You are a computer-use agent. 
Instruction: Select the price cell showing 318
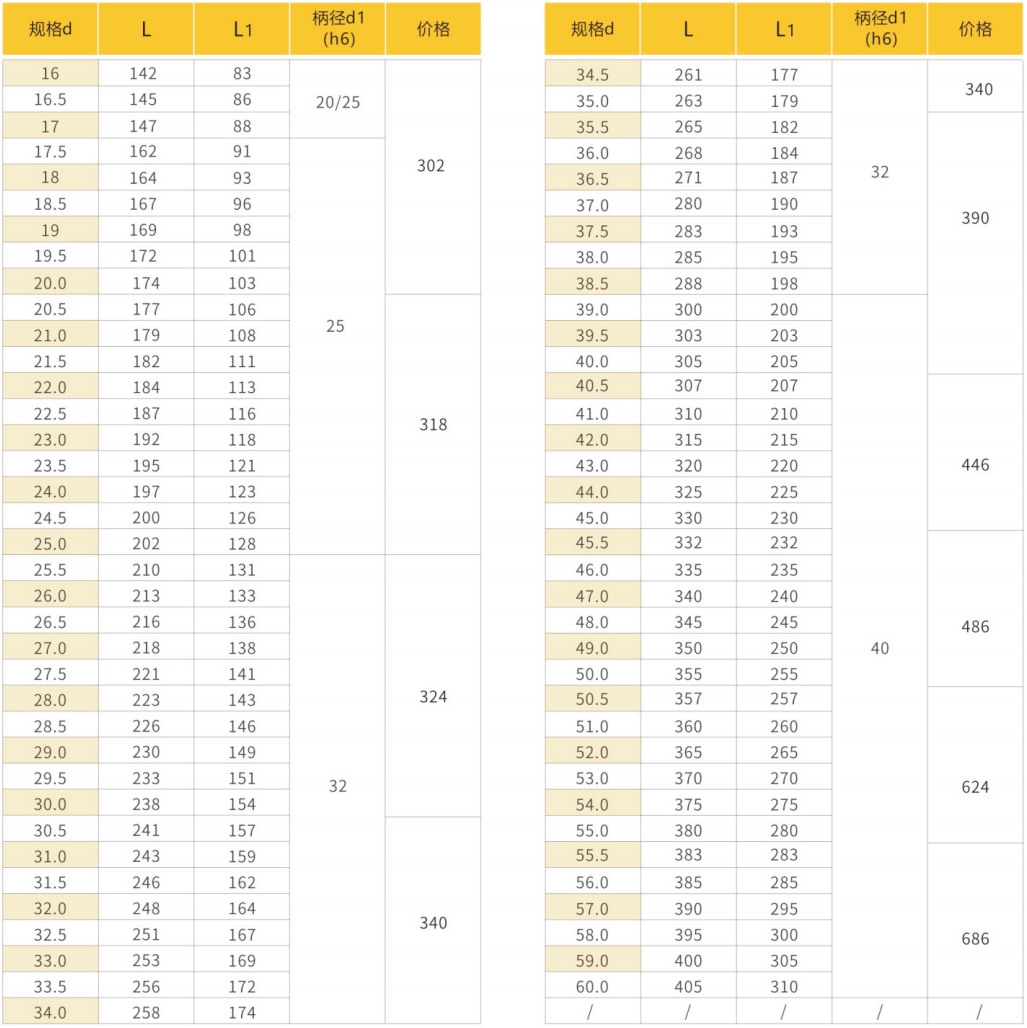[x=433, y=425]
